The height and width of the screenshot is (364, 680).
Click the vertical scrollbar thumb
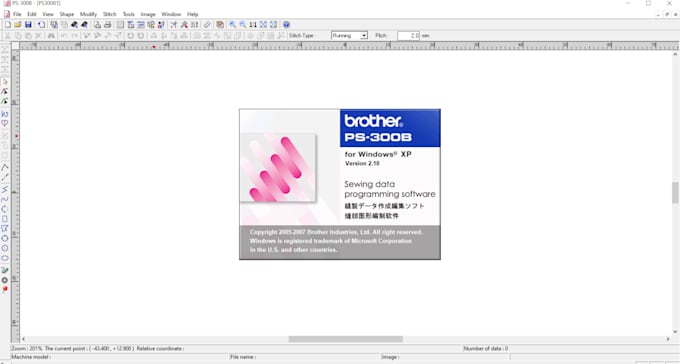[675, 193]
